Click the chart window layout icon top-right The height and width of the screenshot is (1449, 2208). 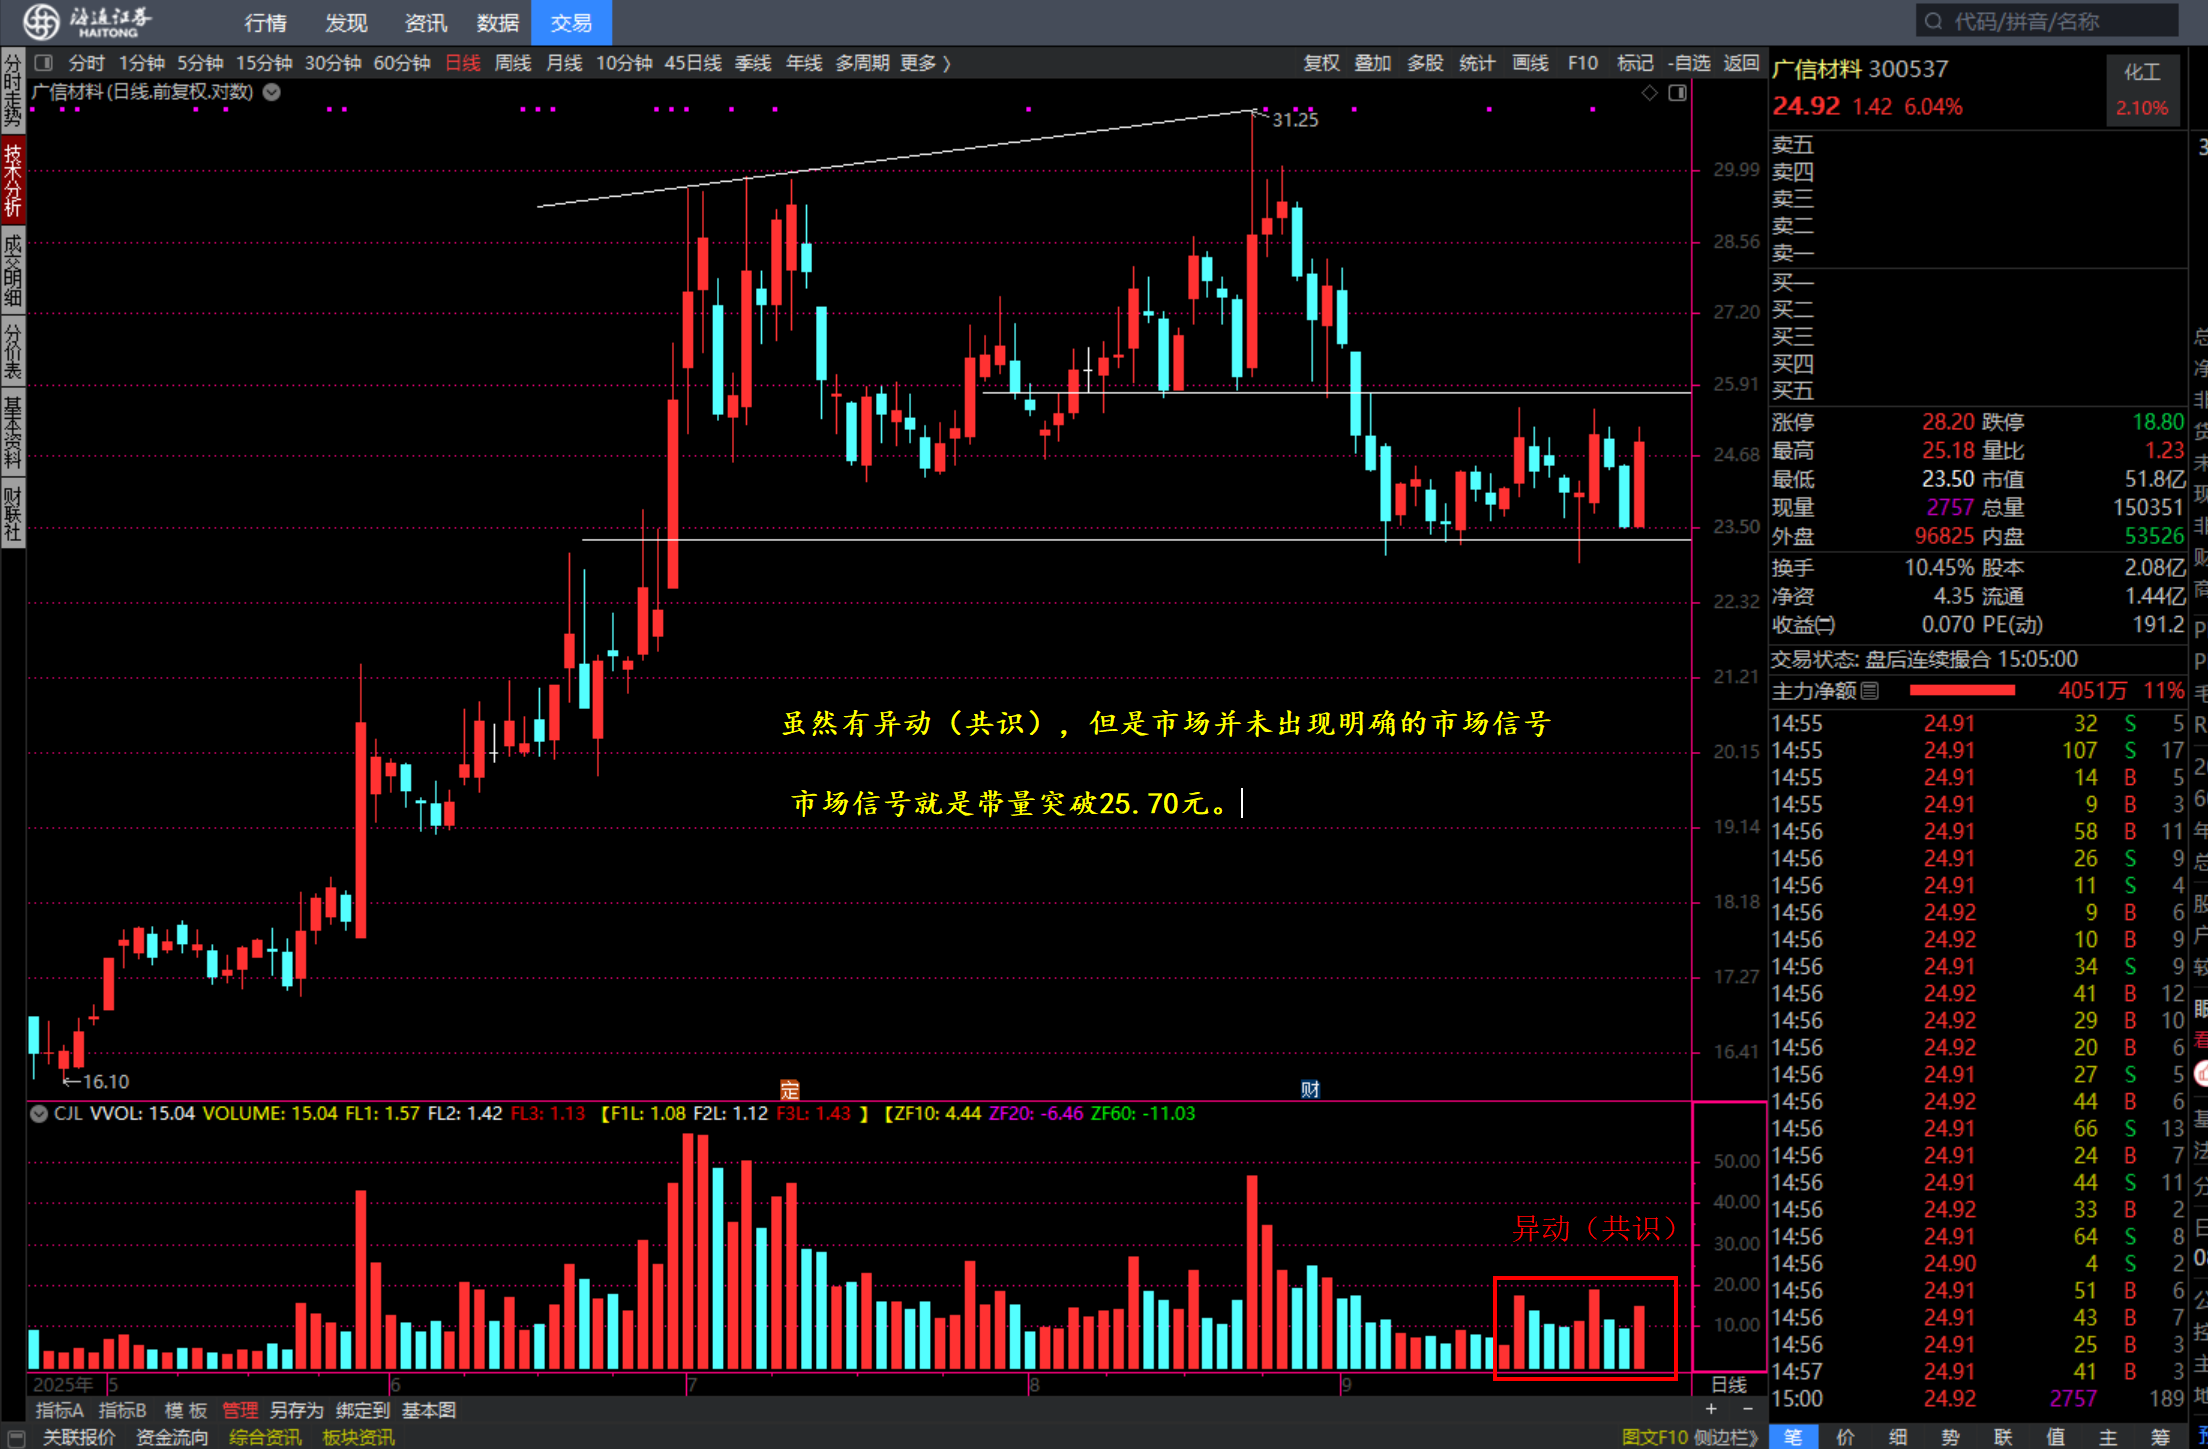click(1678, 93)
